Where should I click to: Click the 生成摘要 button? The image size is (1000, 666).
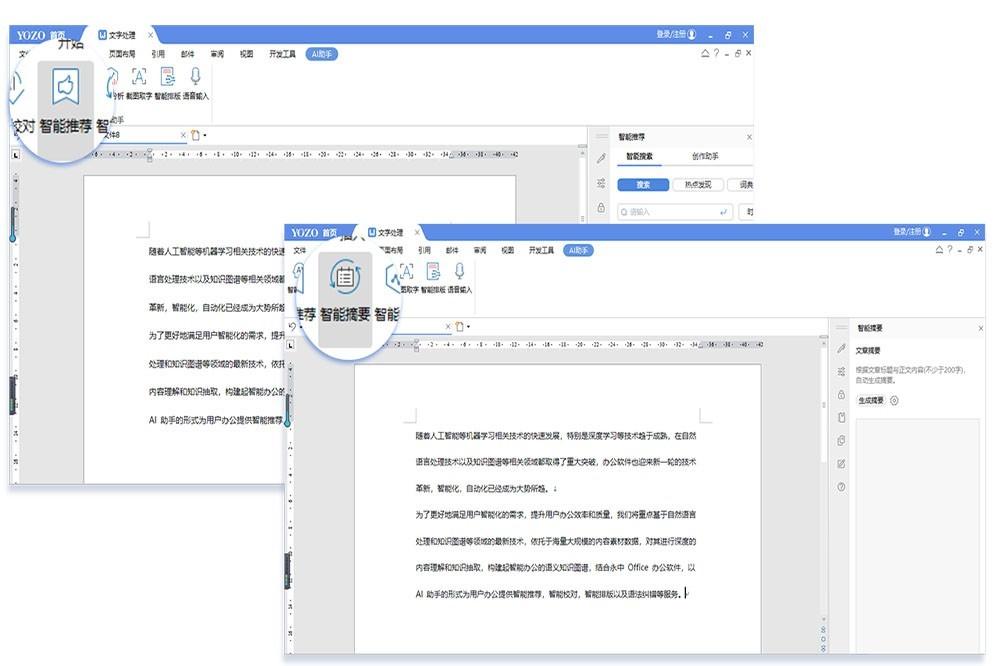point(871,401)
